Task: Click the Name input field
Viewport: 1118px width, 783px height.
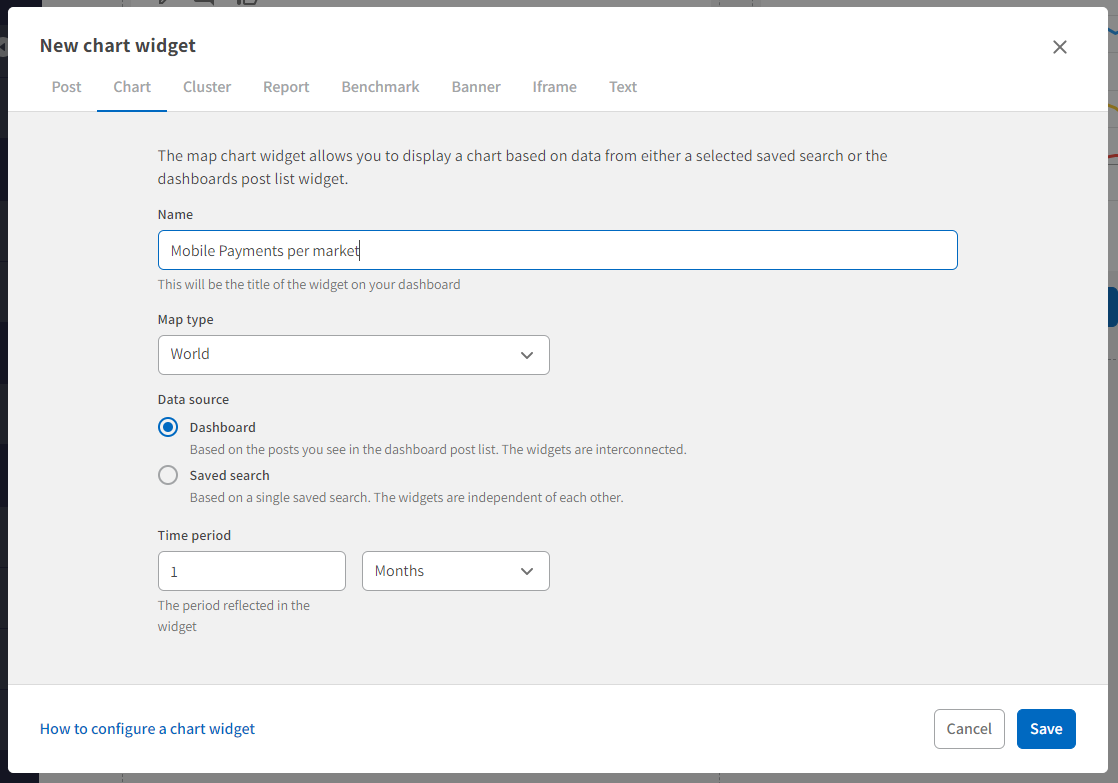Action: coord(557,251)
